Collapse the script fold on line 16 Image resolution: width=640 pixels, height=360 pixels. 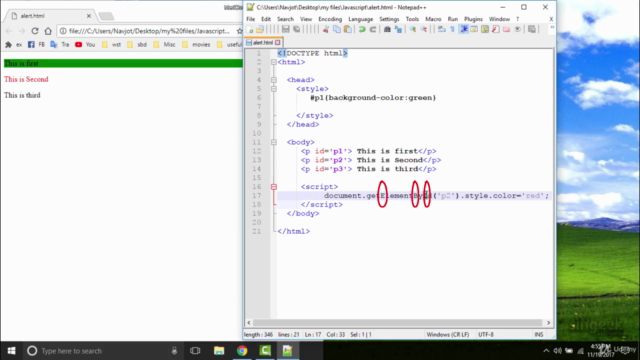(x=274, y=187)
